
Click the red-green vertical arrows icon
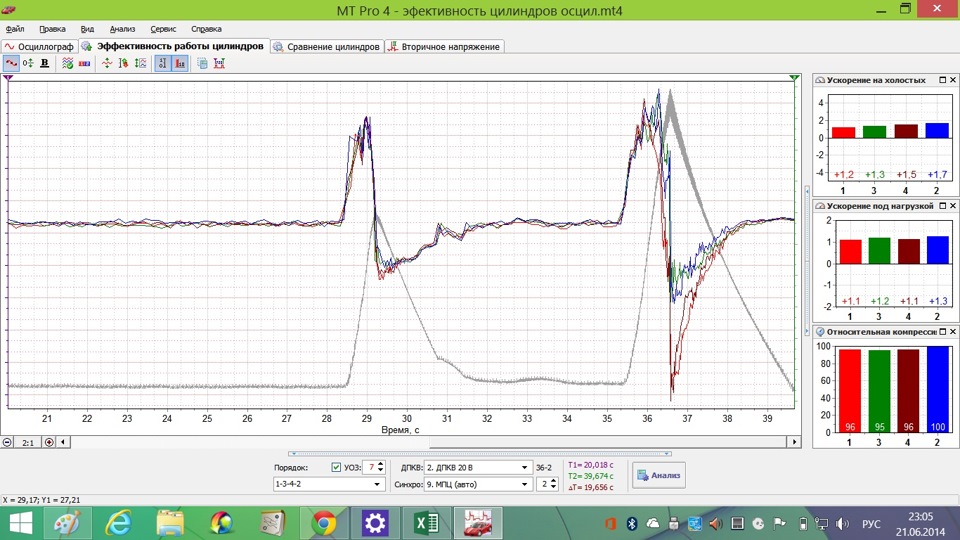[x=123, y=63]
